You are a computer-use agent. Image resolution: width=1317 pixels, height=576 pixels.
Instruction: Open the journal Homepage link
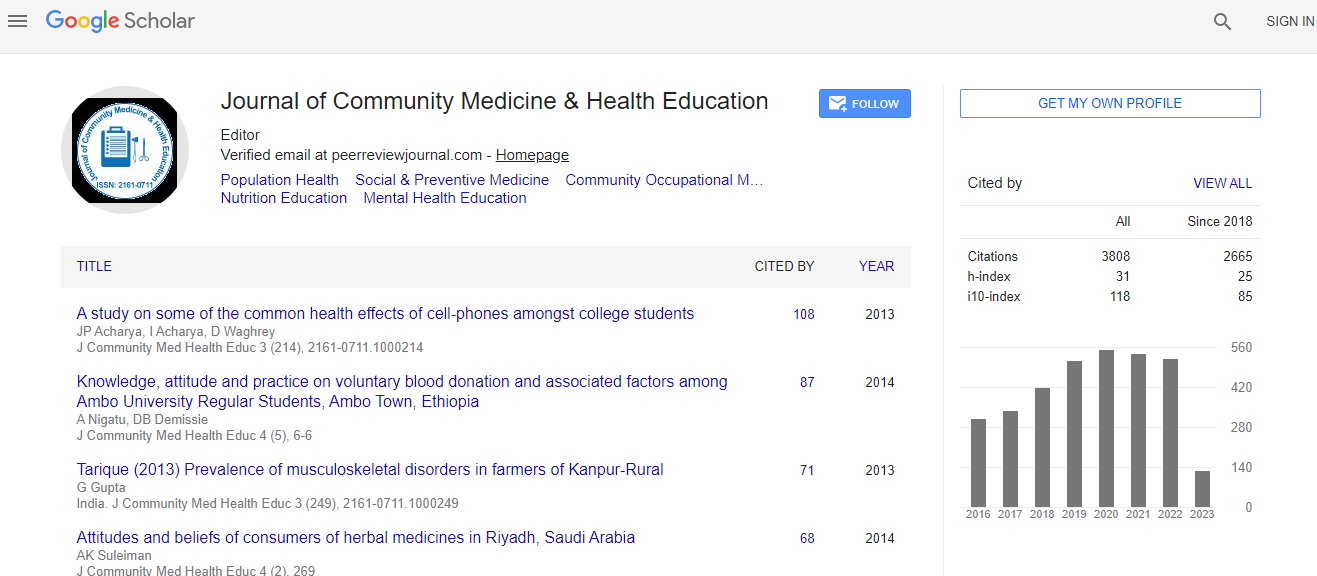click(532, 155)
